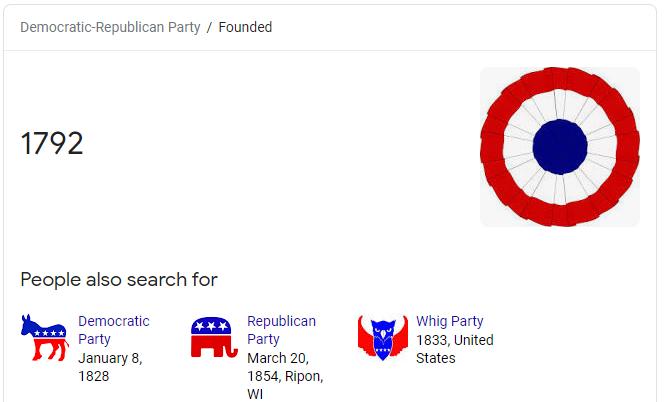Click the star band on the elephant logo
666x402 pixels.
[x=211, y=326]
